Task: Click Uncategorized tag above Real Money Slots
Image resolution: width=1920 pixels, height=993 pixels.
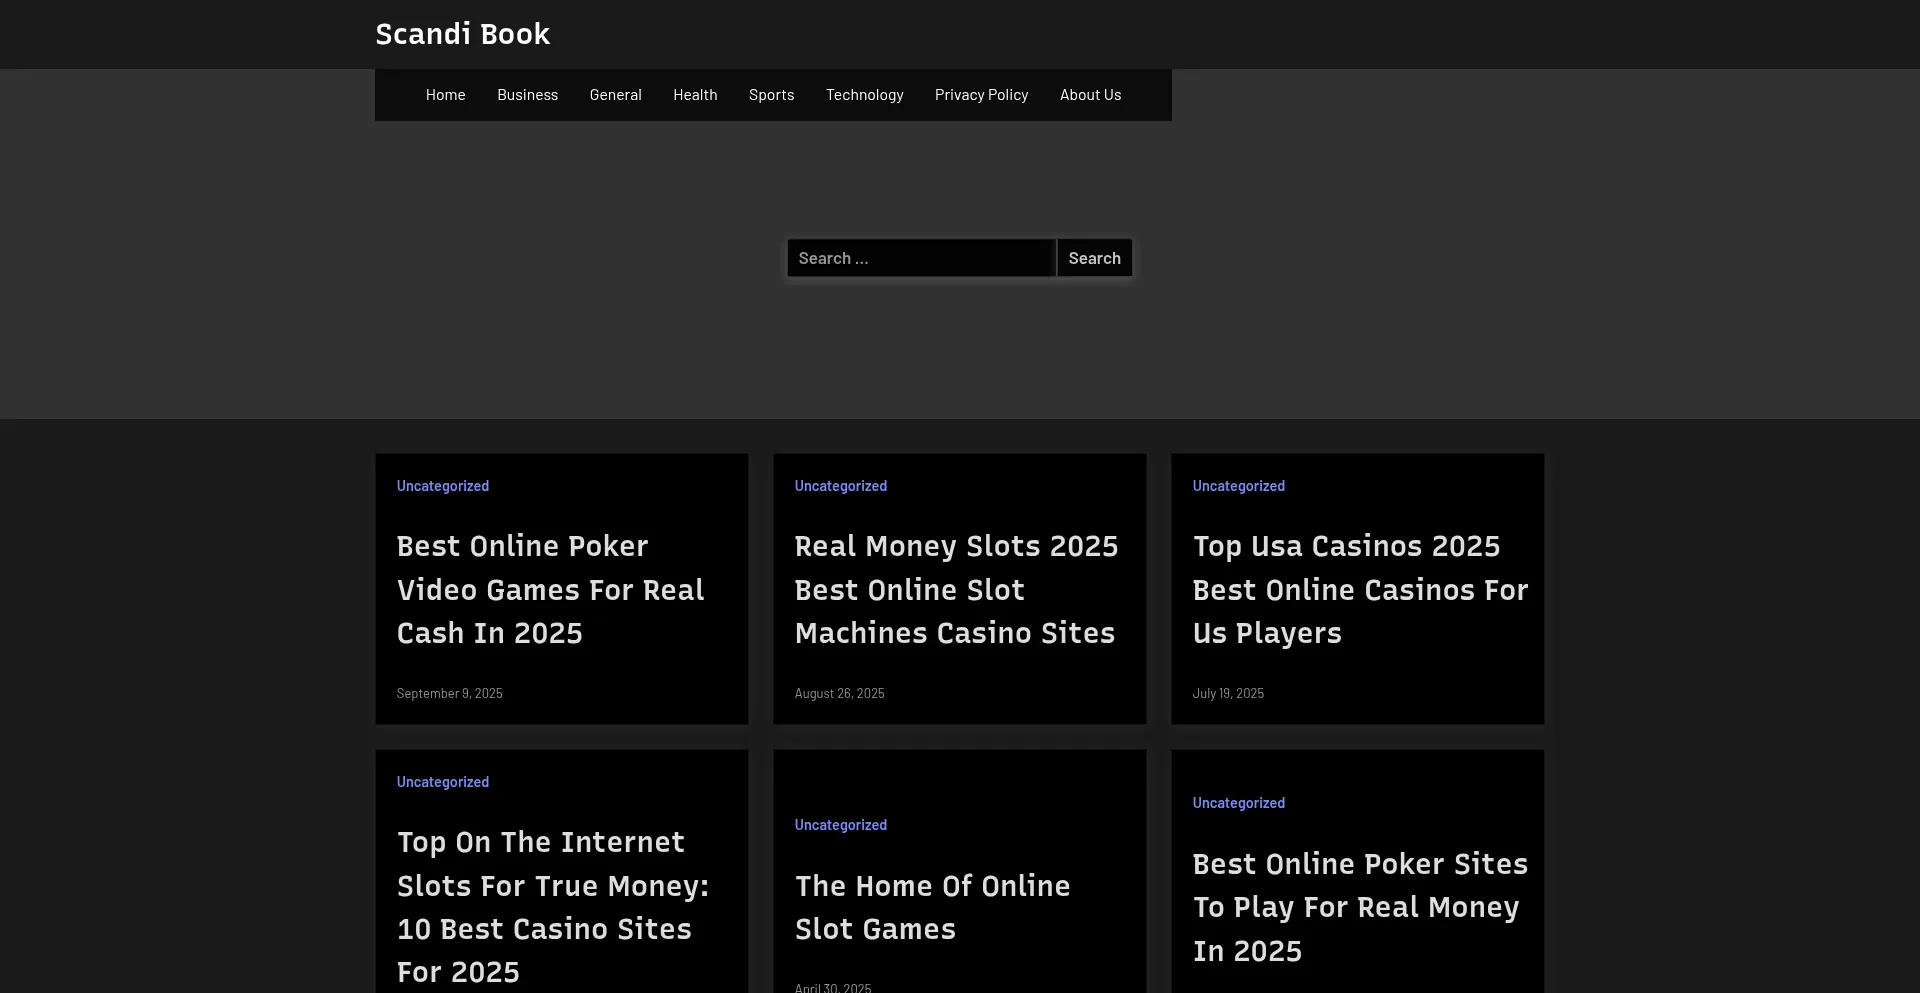Action: pyautogui.click(x=840, y=486)
